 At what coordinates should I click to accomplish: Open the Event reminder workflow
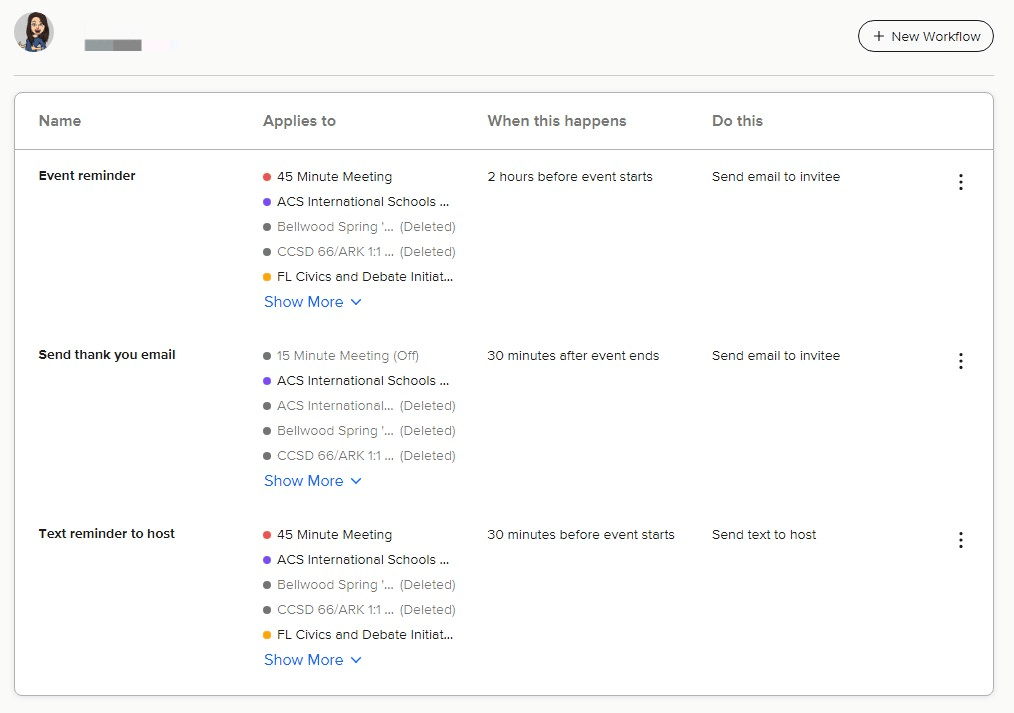pyautogui.click(x=87, y=176)
